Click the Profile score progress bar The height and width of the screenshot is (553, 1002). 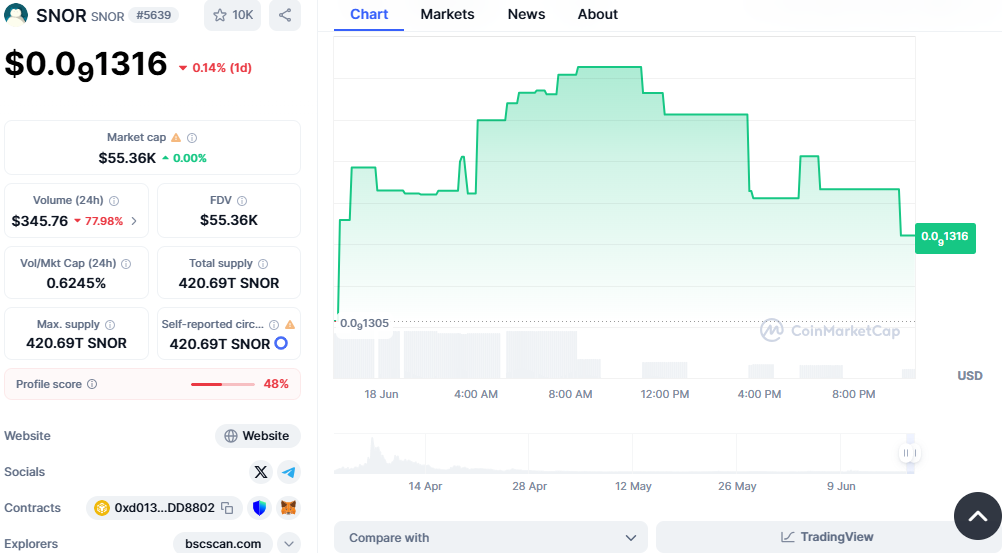[x=222, y=384]
